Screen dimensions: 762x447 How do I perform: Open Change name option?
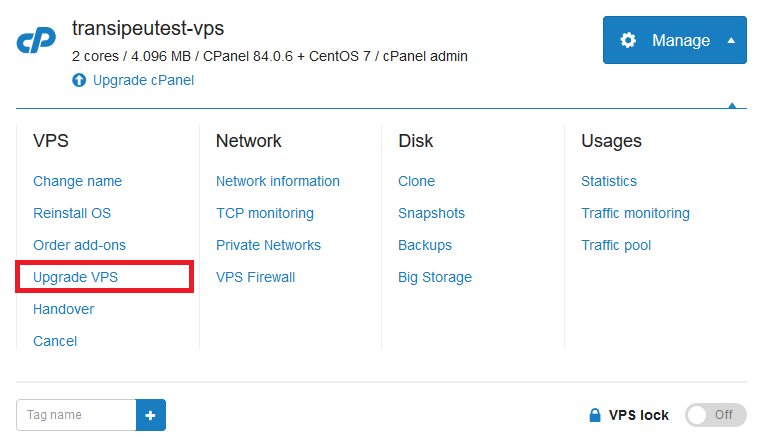(x=77, y=181)
